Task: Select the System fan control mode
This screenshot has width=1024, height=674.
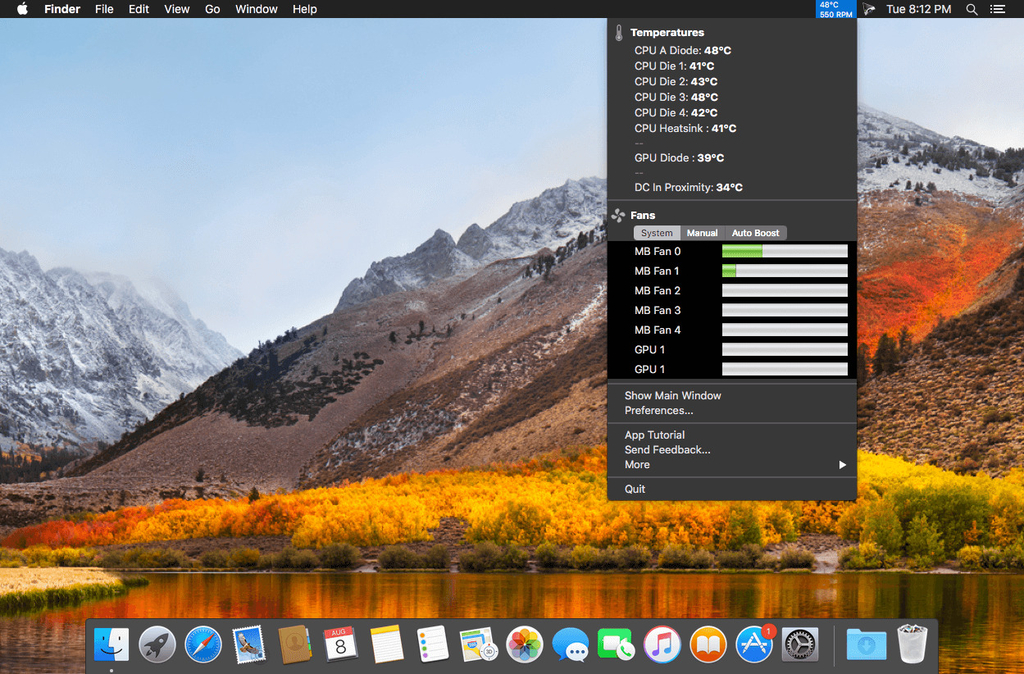Action: 657,233
